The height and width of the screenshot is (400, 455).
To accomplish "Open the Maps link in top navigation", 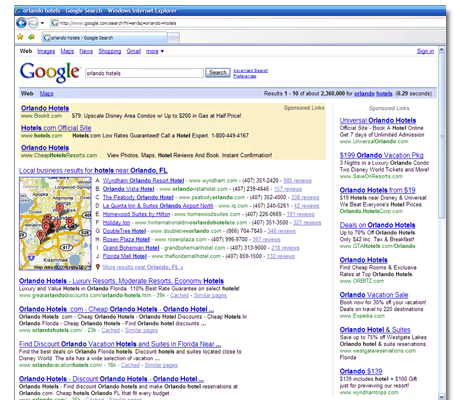I will coord(67,51).
